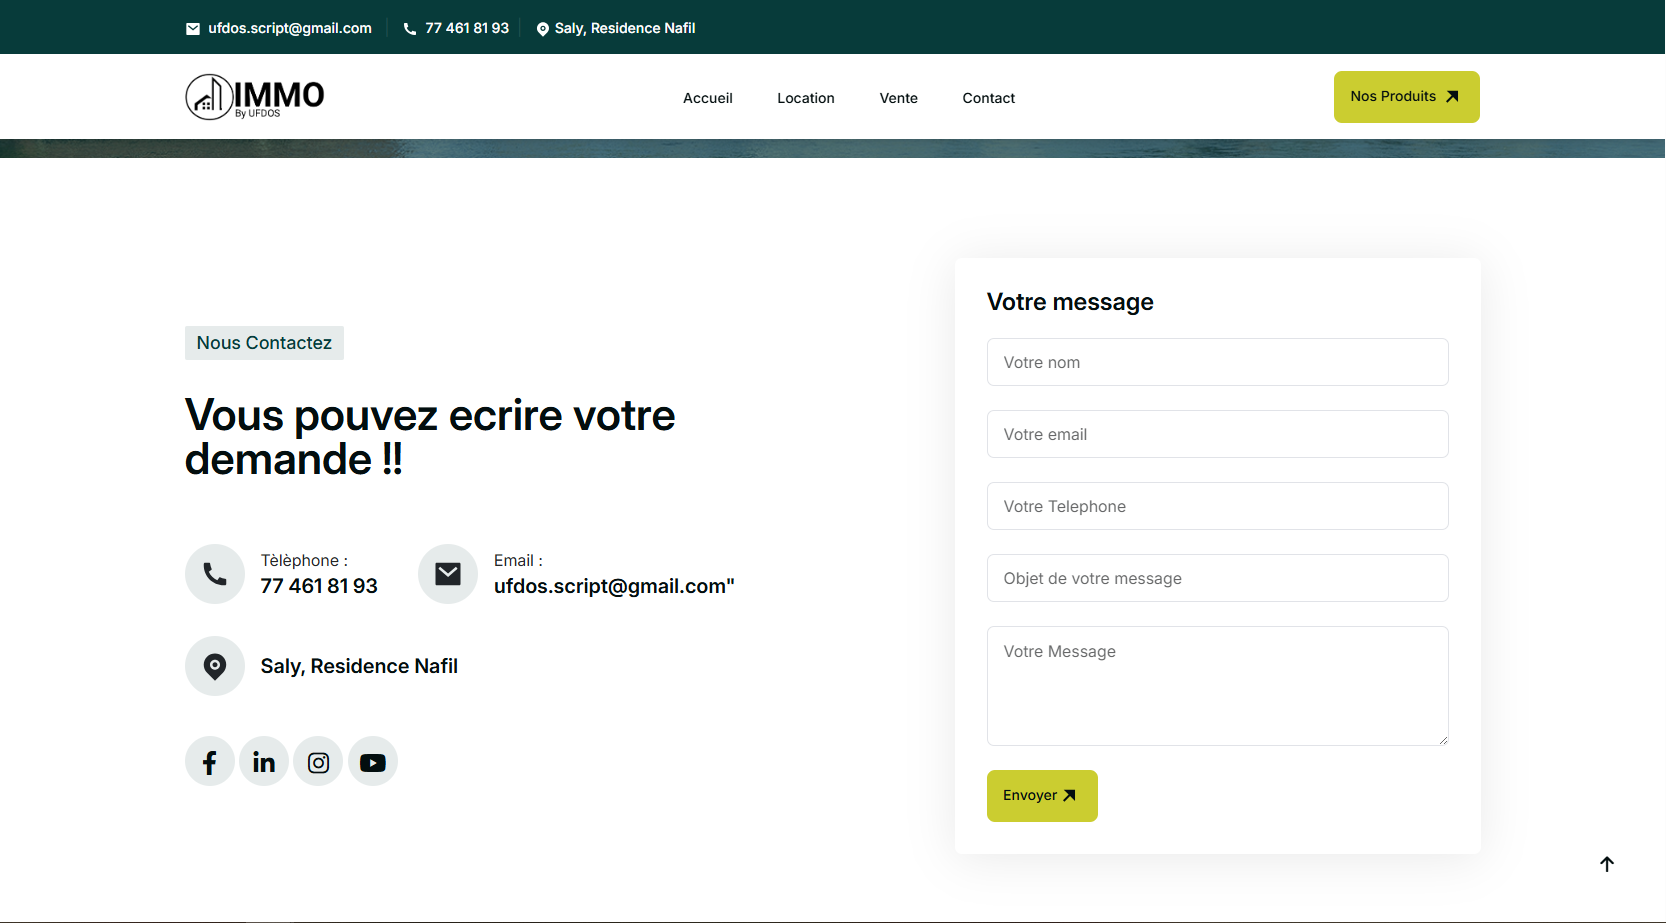The width and height of the screenshot is (1666, 923).
Task: Click into the Votre Telephone field
Action: point(1217,506)
